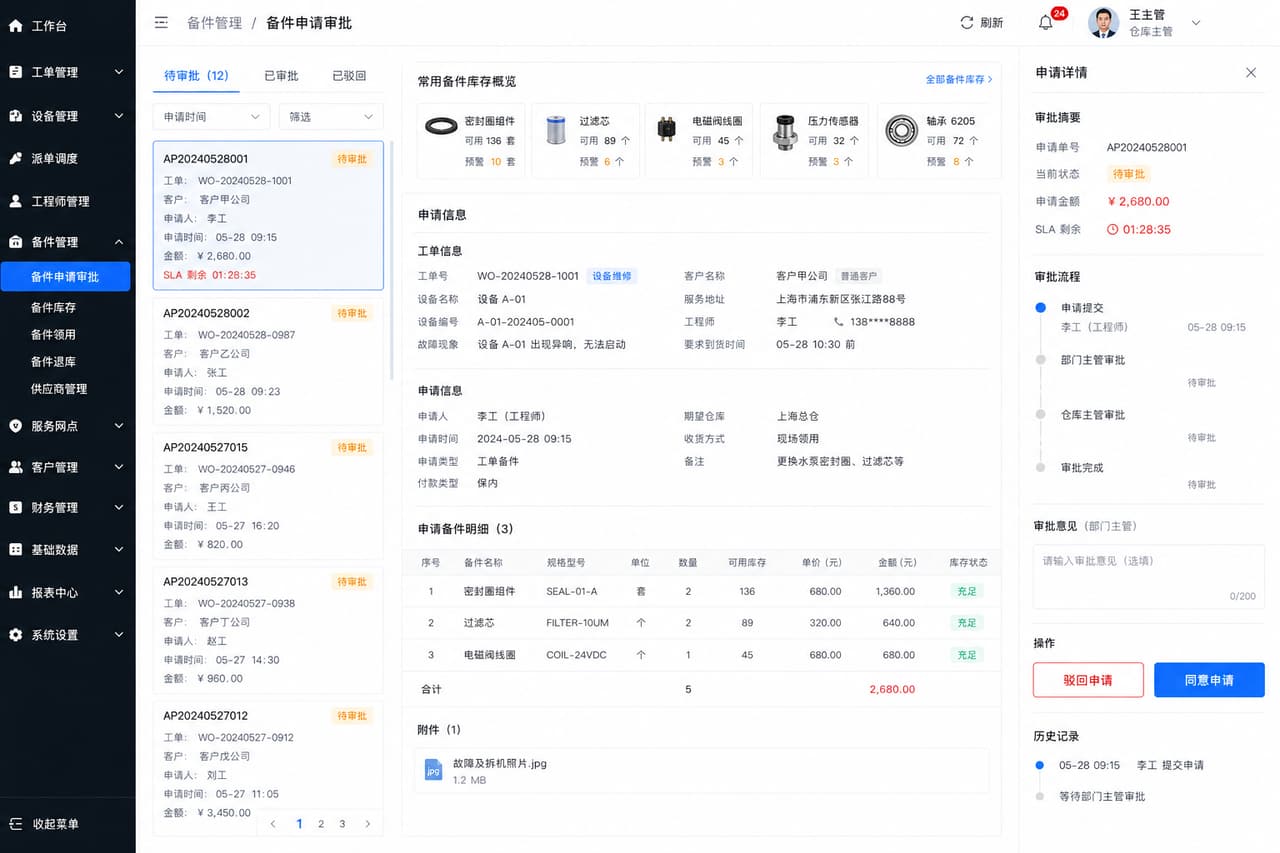
Task: Open the user account dropdown arrow
Action: point(1195,22)
